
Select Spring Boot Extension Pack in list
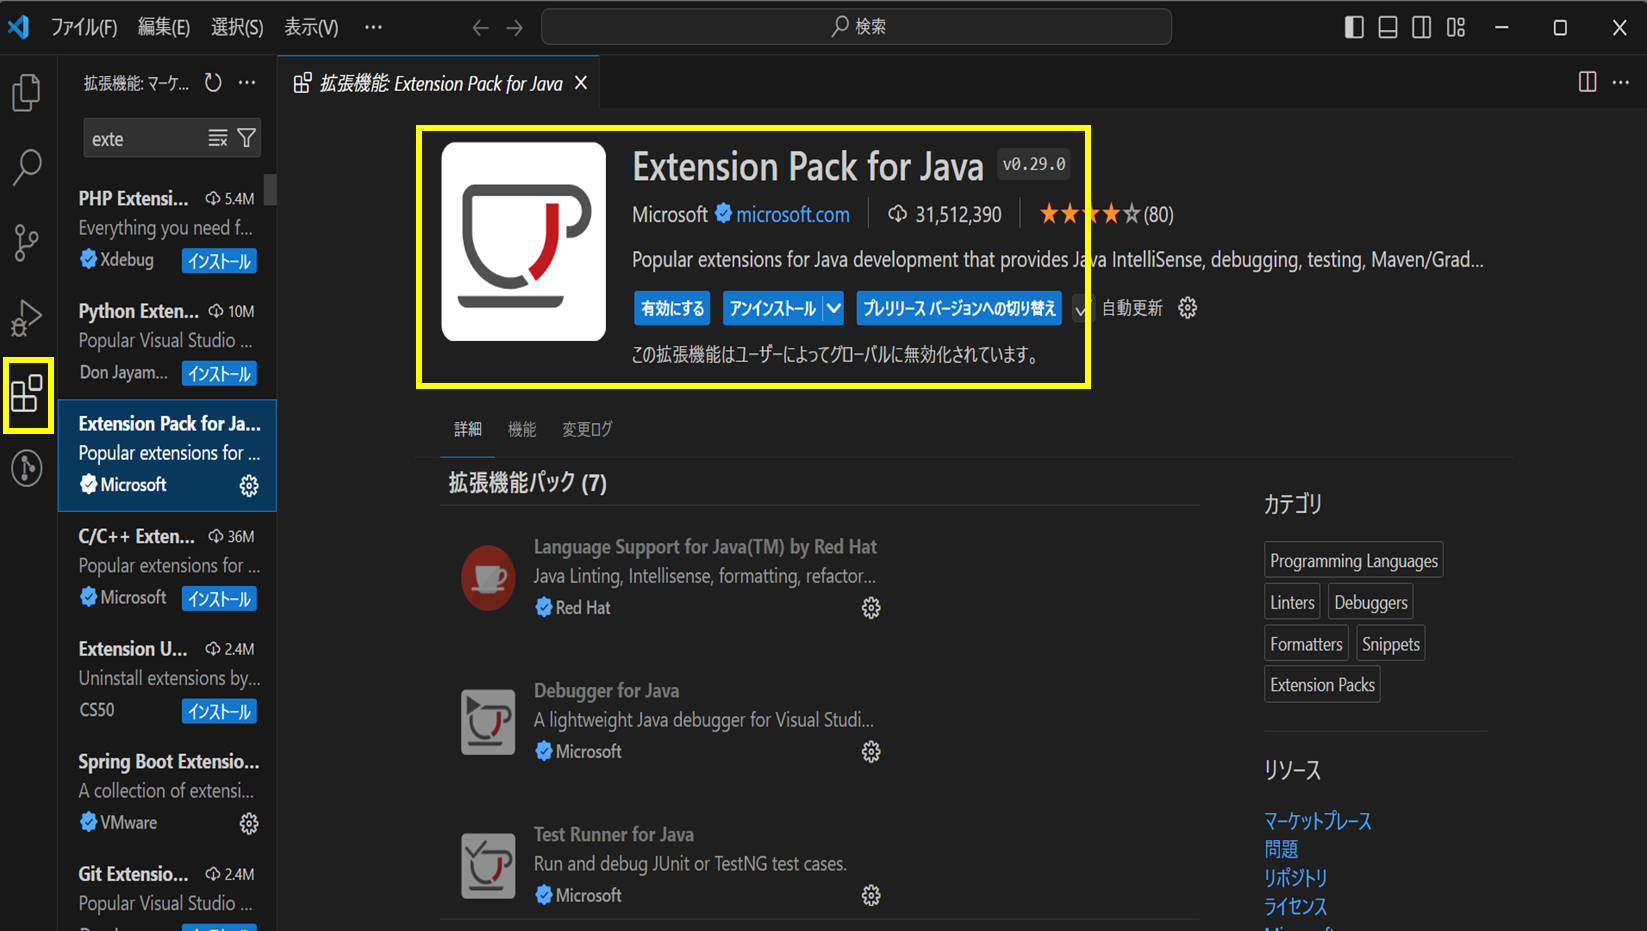click(167, 794)
